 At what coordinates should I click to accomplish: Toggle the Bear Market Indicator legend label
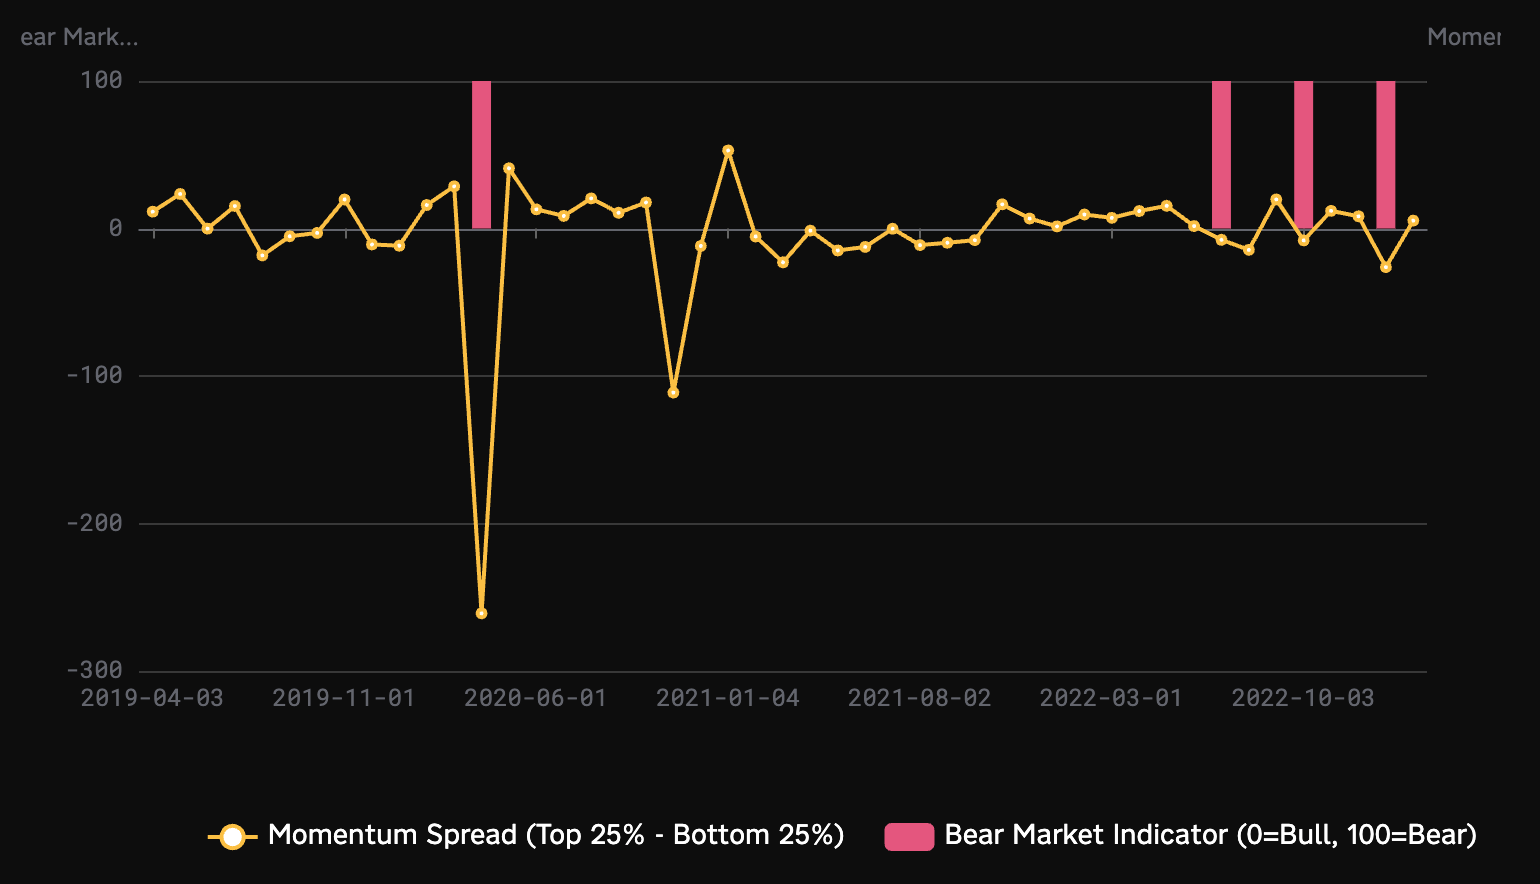click(1210, 835)
